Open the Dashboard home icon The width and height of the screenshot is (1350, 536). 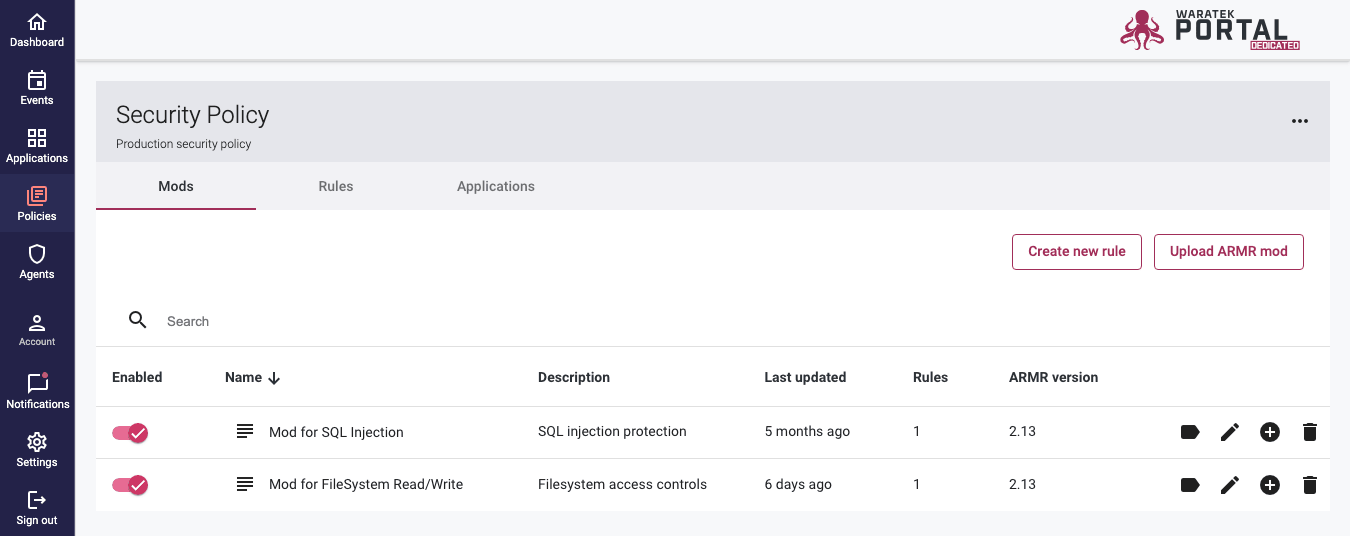[37, 22]
